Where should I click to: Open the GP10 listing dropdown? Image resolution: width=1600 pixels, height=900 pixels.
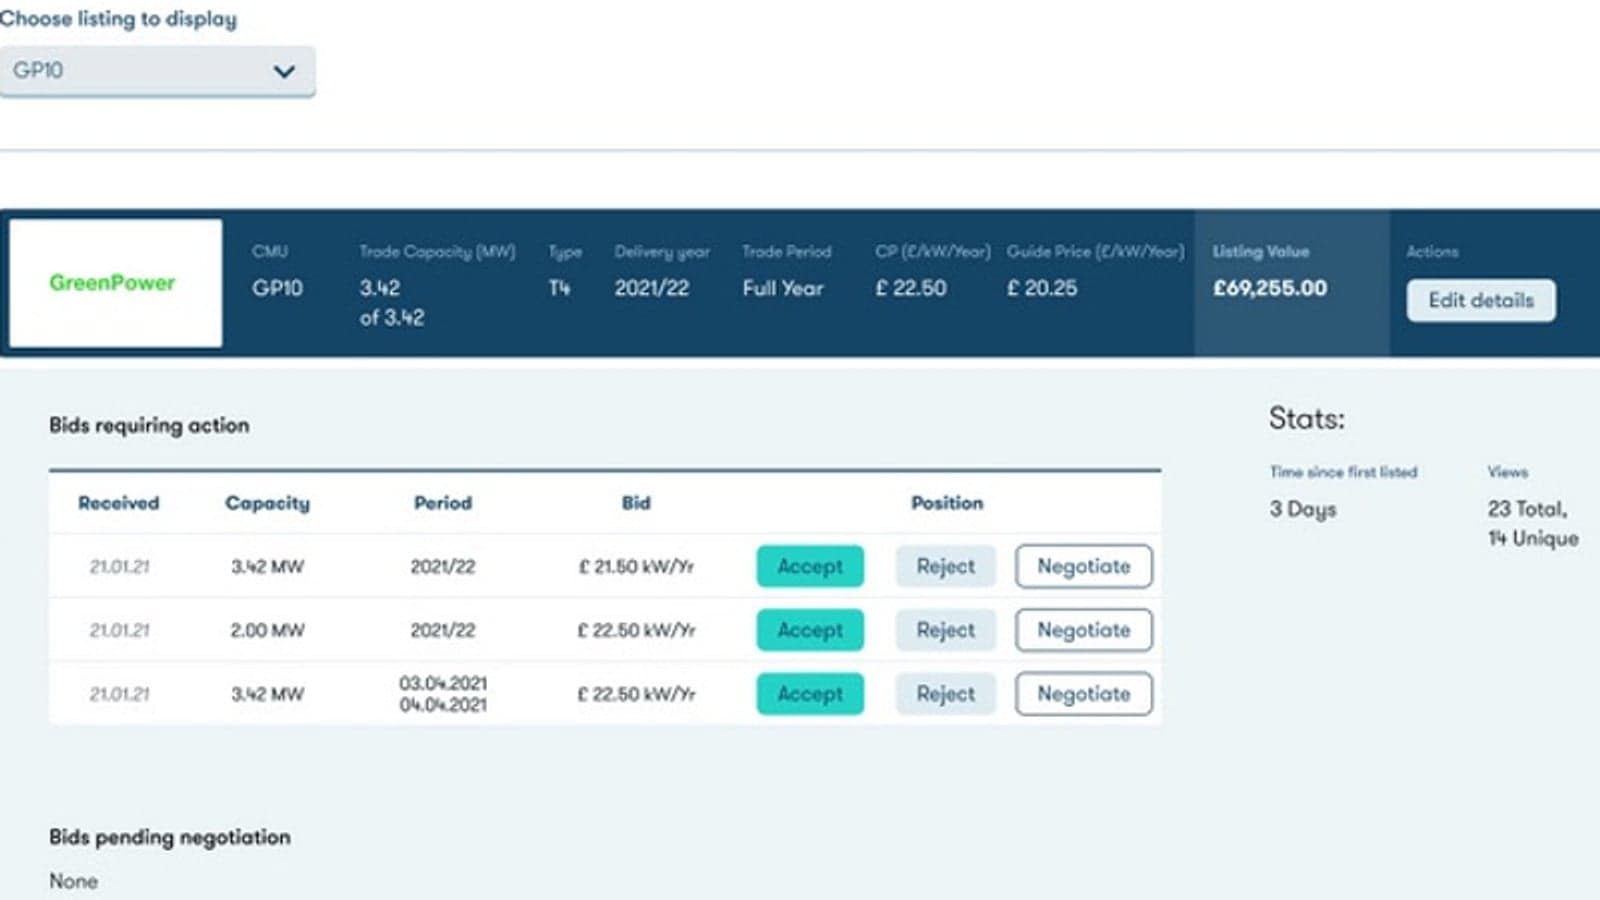pyautogui.click(x=157, y=71)
